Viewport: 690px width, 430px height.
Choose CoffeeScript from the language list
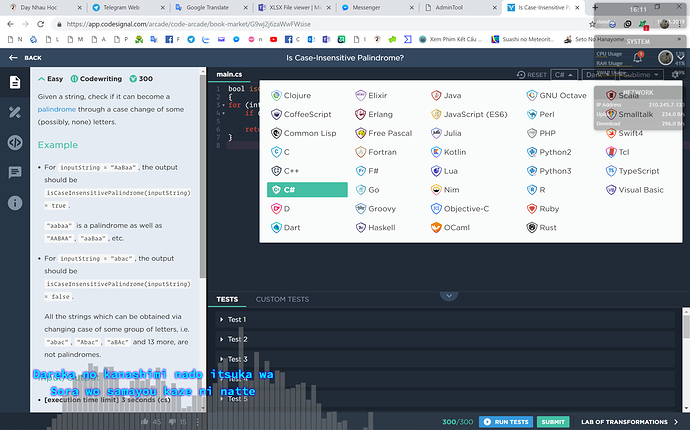(x=301, y=114)
